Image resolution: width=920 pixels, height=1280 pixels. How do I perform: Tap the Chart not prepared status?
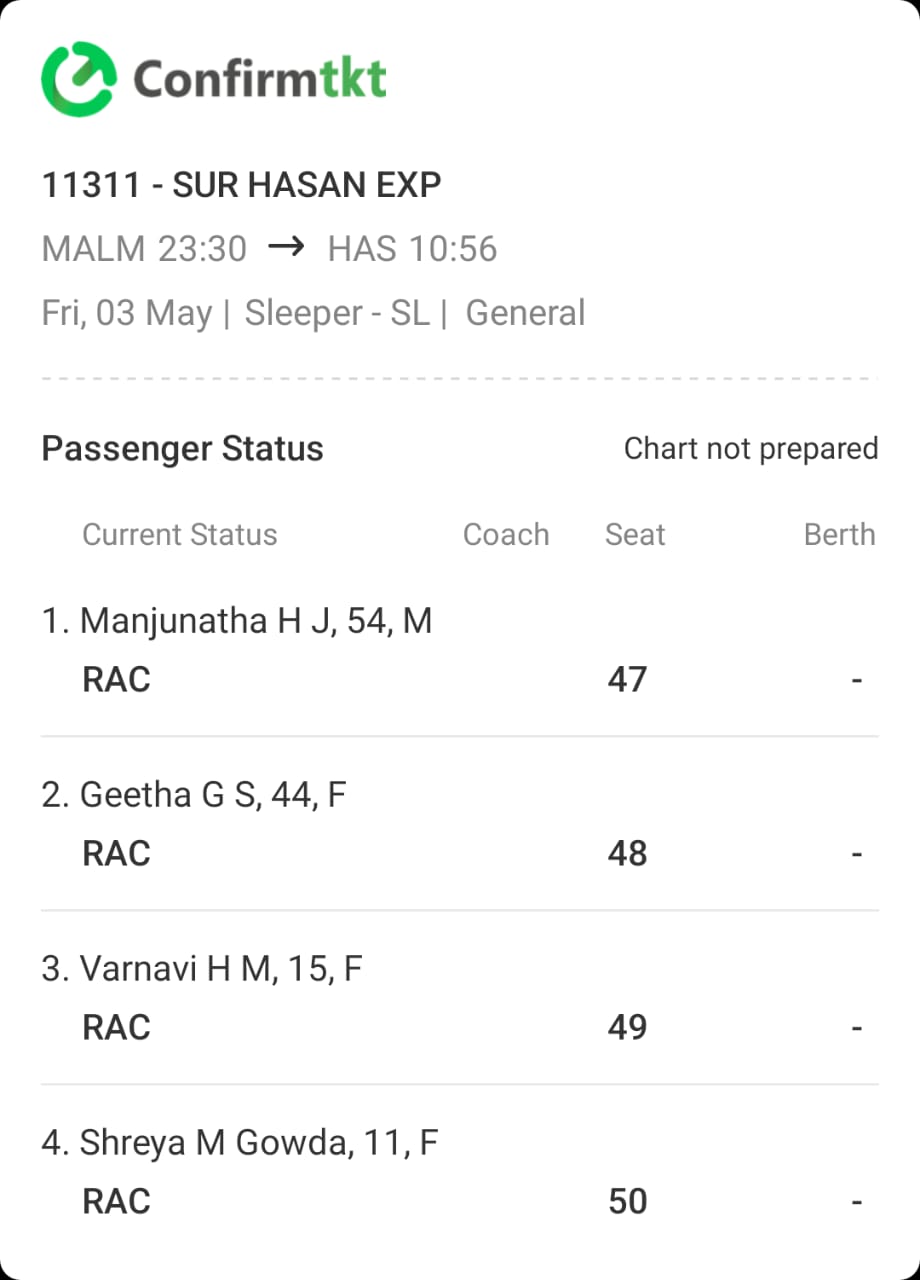coord(751,449)
